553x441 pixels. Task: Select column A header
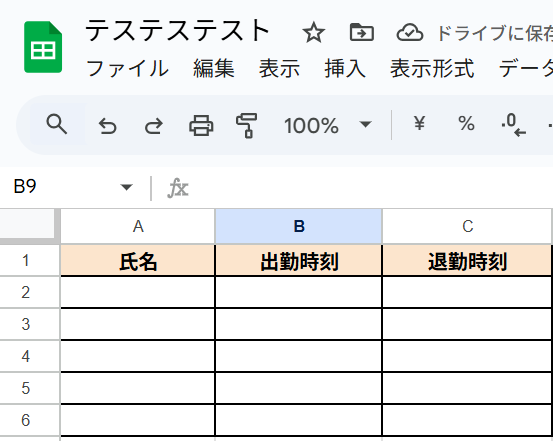138,226
